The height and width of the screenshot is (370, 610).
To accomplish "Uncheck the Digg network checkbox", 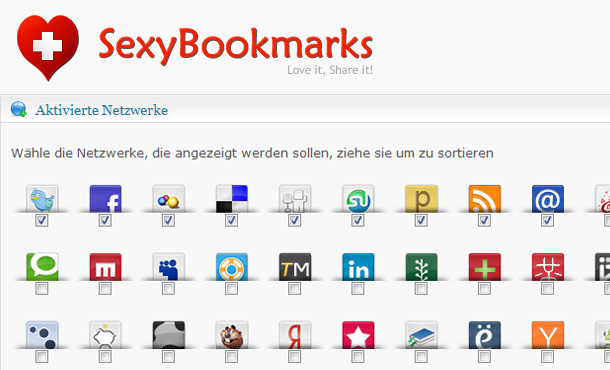I will pos(295,221).
